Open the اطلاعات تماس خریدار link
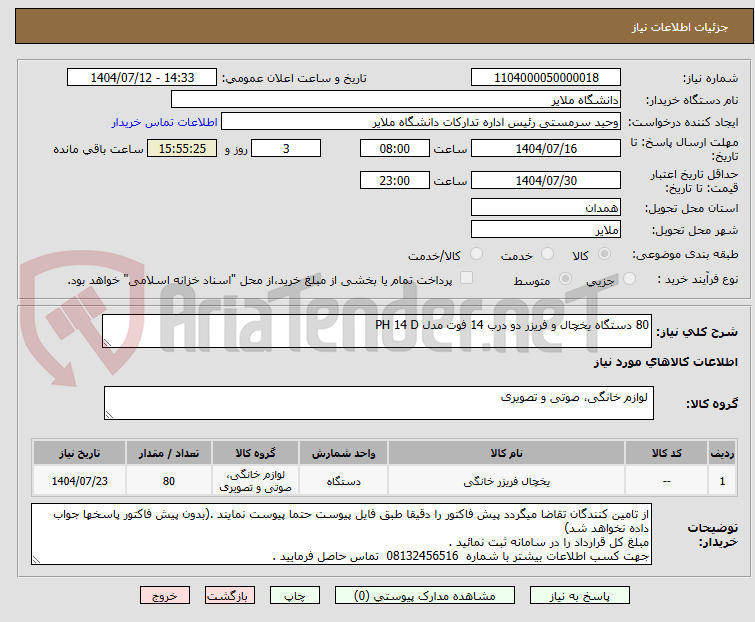 165,122
